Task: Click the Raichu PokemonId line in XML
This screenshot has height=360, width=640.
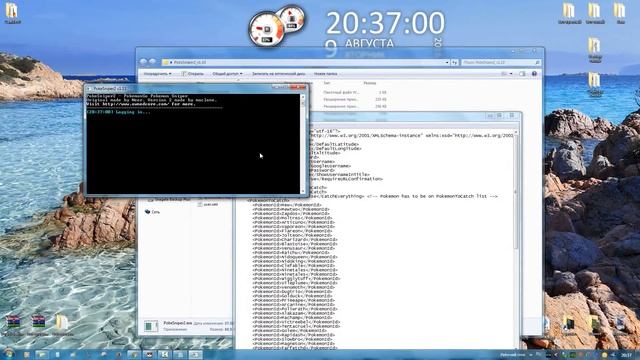Action: pos(291,253)
